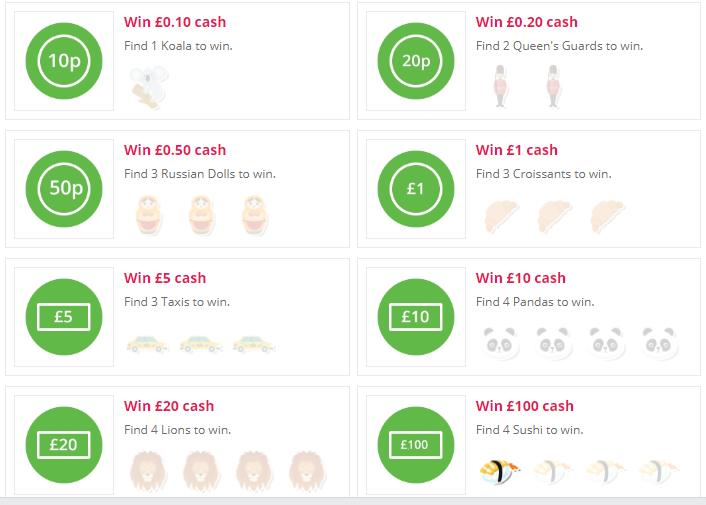
Task: Click 'Find 3 Croissants to win' text
Action: point(543,174)
